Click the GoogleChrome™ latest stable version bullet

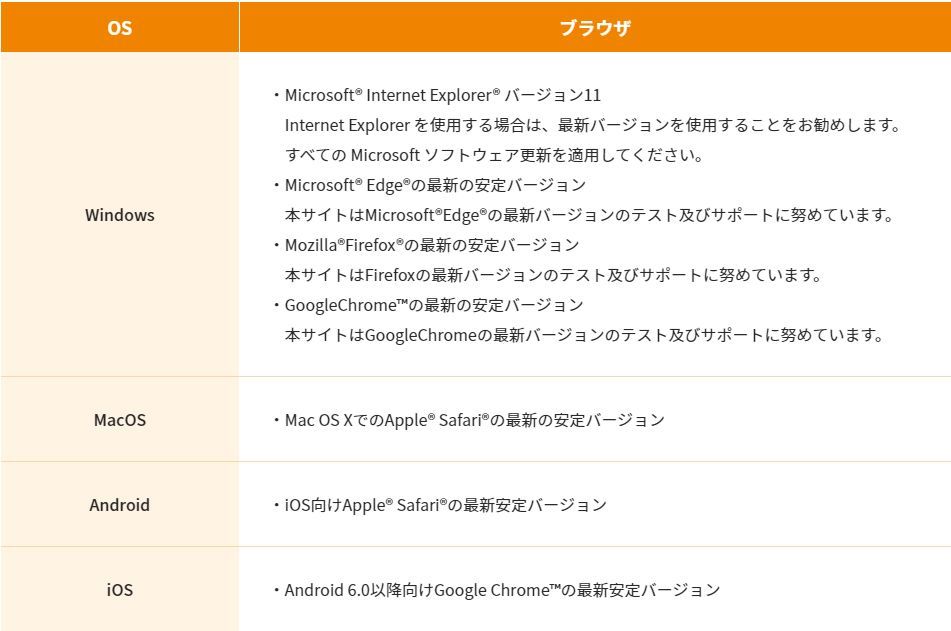point(434,305)
